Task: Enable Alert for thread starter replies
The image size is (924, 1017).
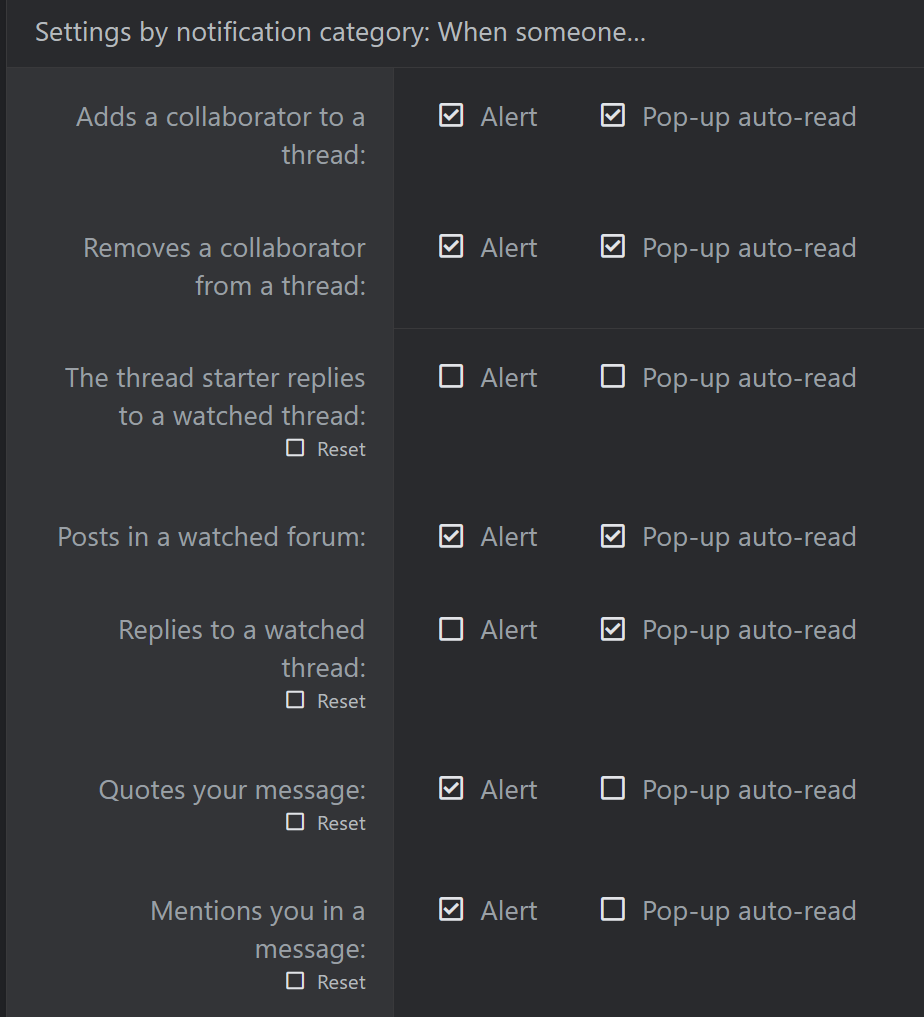Action: coord(451,377)
